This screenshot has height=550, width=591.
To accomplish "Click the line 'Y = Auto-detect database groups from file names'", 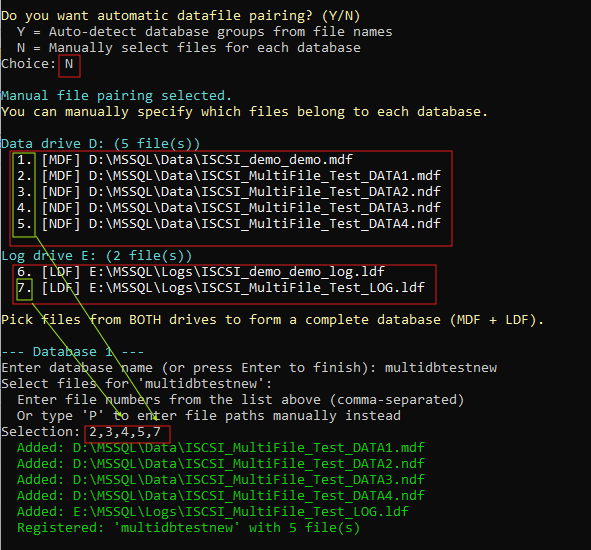I will coord(205,32).
